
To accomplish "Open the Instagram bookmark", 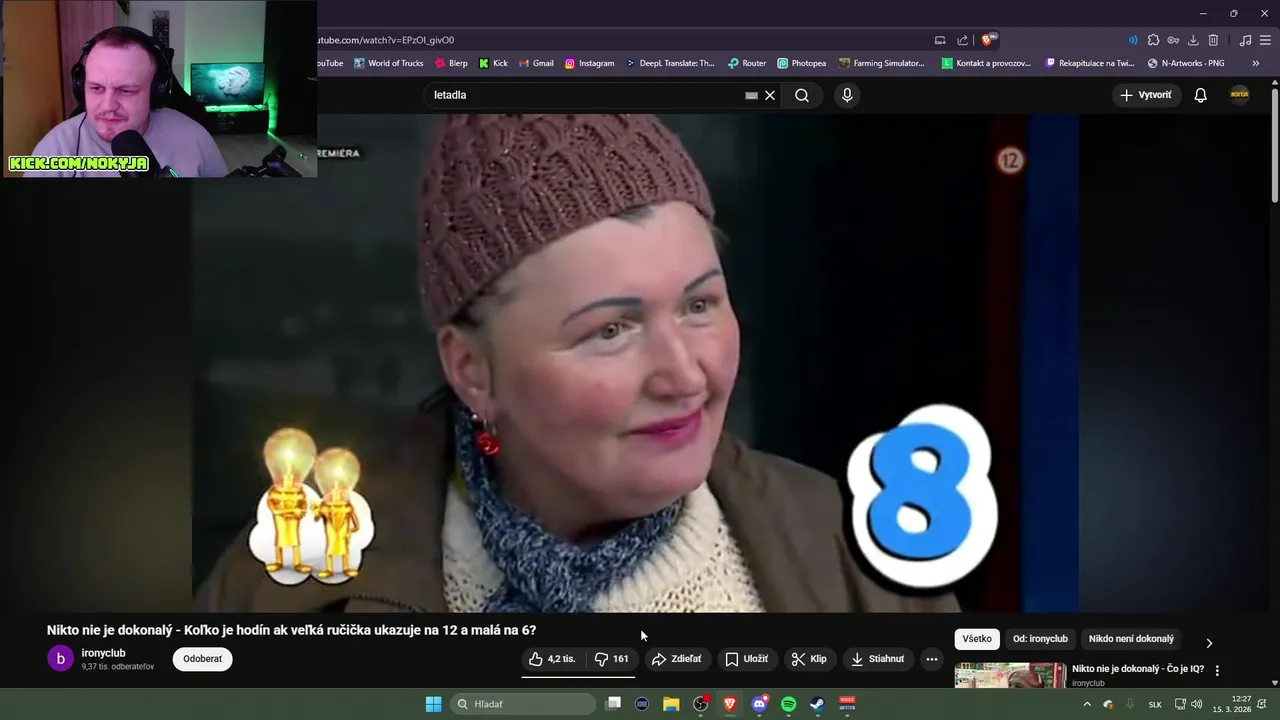I will [x=590, y=63].
